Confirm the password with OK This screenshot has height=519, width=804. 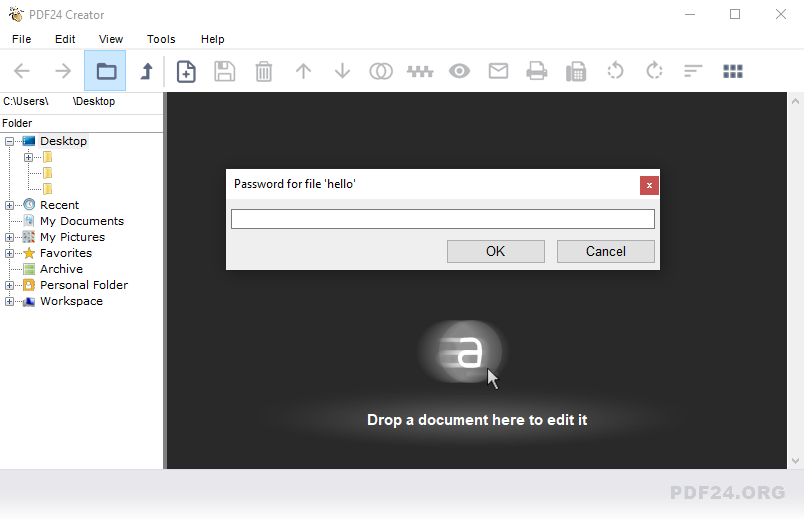495,251
